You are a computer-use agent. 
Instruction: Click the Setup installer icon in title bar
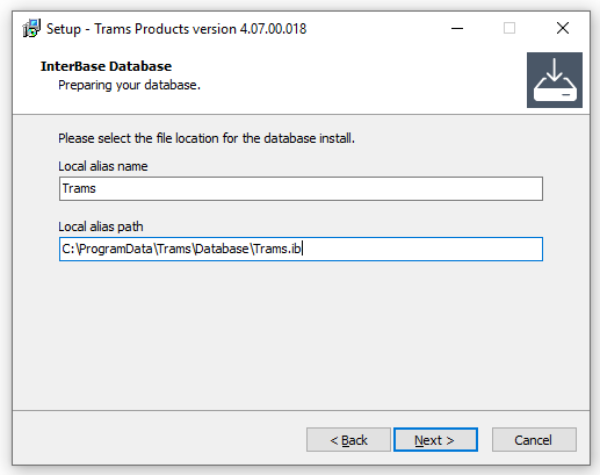coord(30,28)
